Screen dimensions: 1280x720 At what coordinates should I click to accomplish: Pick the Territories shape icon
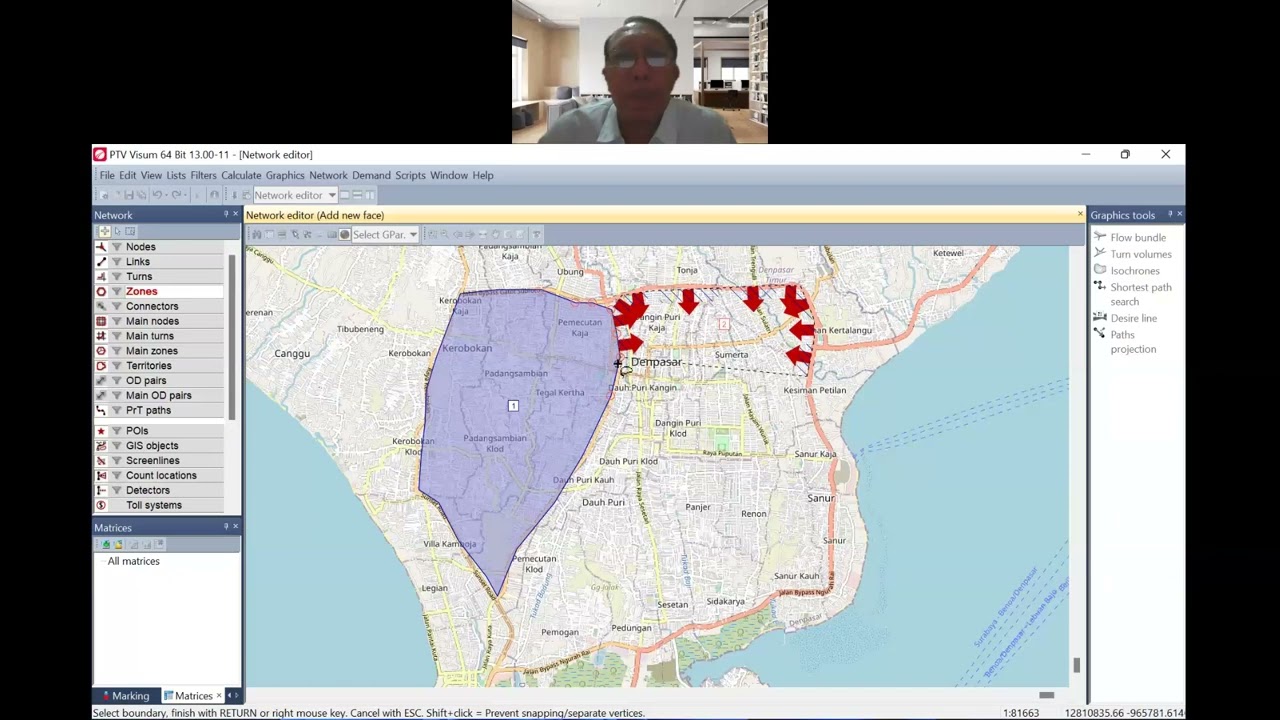(x=101, y=366)
